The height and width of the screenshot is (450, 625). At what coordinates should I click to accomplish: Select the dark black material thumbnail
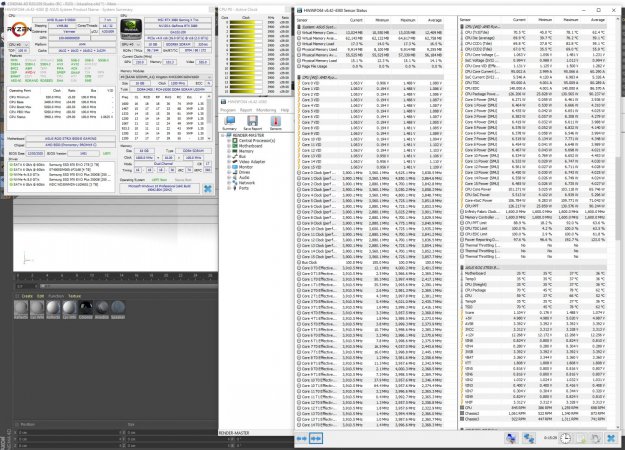pyautogui.click(x=85, y=309)
